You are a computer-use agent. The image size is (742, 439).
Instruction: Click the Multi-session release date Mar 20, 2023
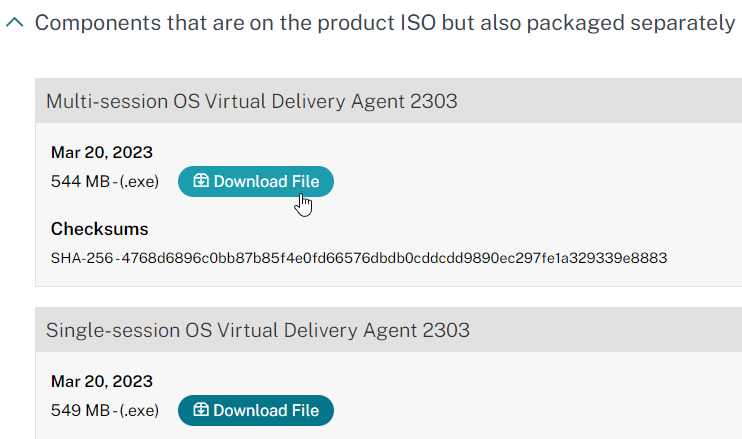(x=102, y=152)
